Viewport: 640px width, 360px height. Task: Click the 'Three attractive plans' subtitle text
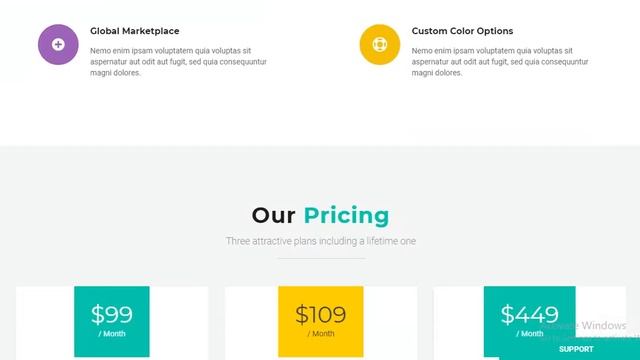click(321, 241)
